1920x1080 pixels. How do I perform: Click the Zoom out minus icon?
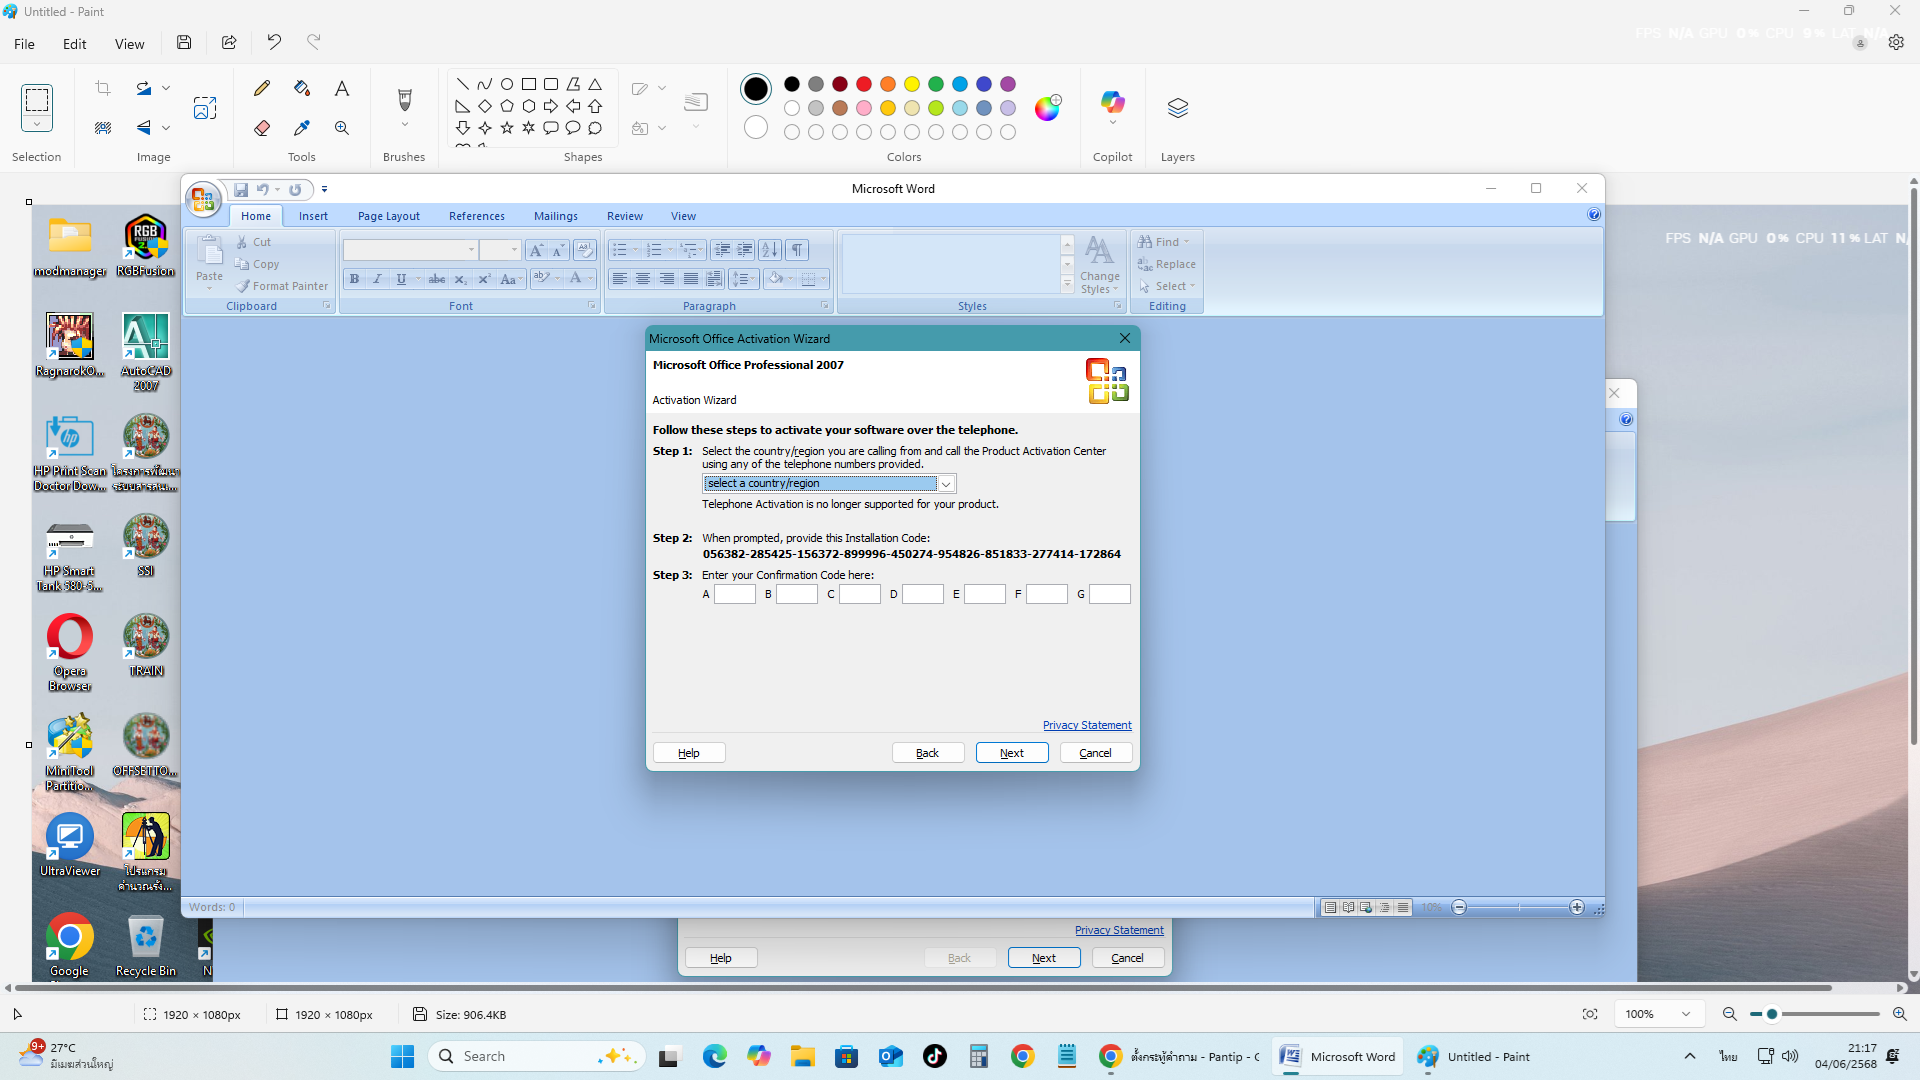click(1729, 1014)
